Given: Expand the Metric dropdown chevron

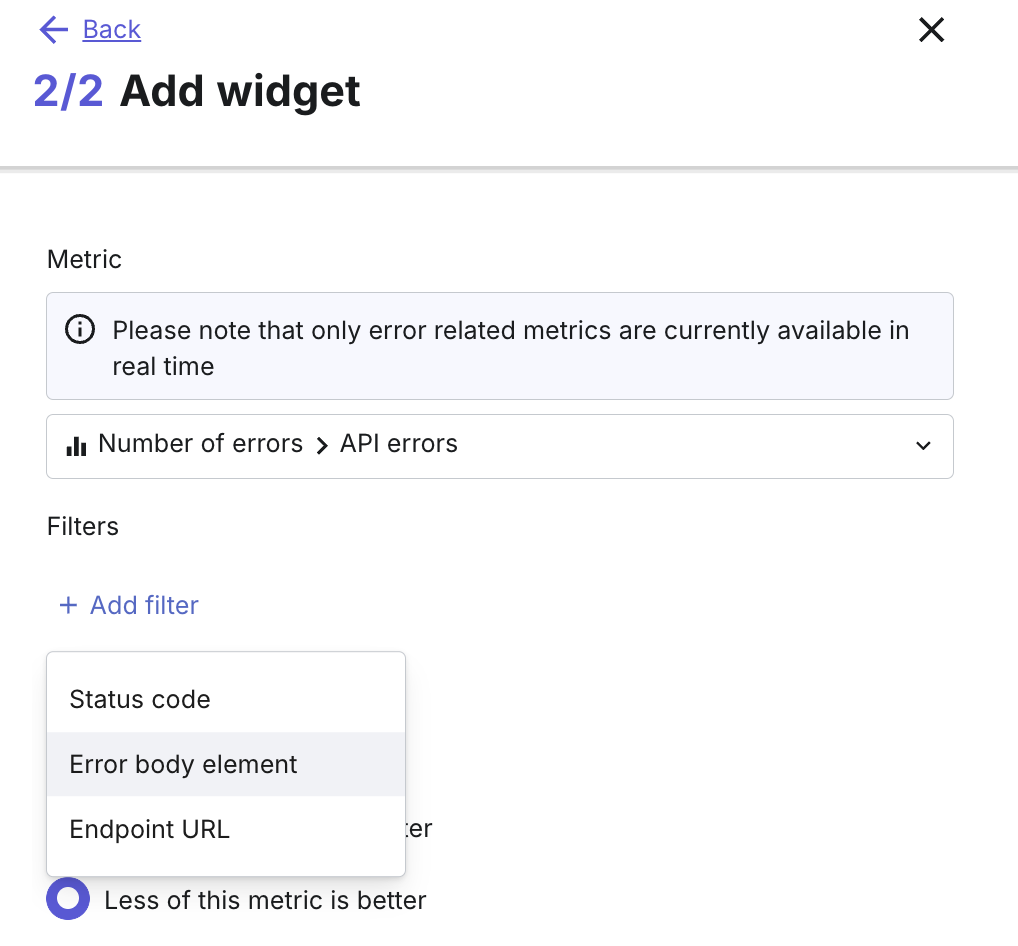Looking at the screenshot, I should click(x=923, y=446).
